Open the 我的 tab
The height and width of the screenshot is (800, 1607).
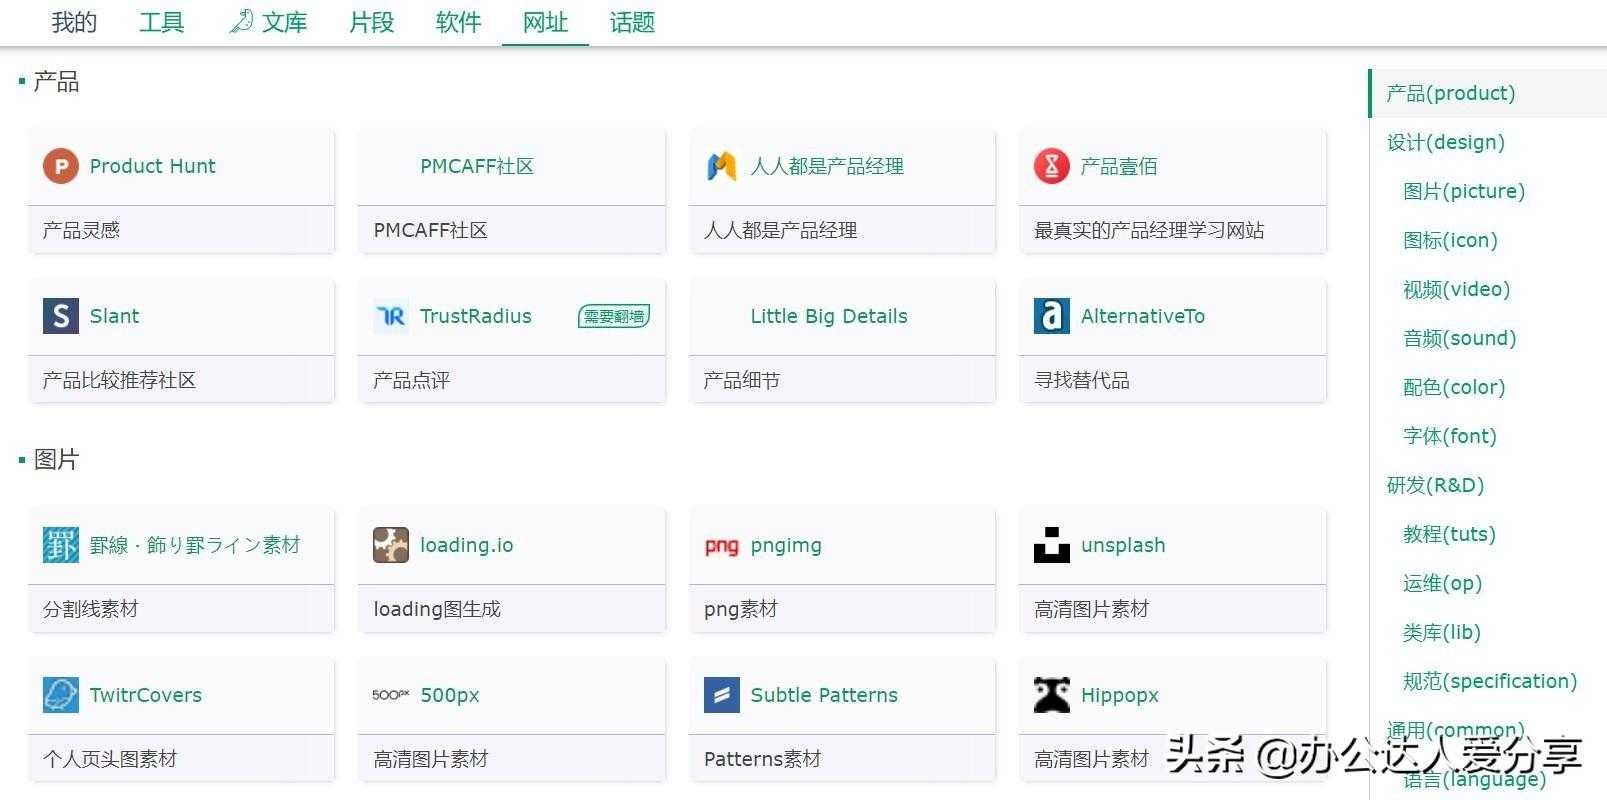74,22
